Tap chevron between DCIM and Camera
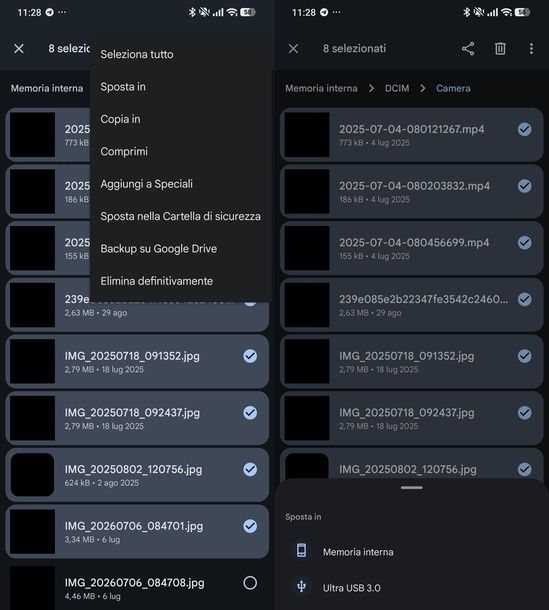Screen dimensions: 549x610 [x=423, y=88]
